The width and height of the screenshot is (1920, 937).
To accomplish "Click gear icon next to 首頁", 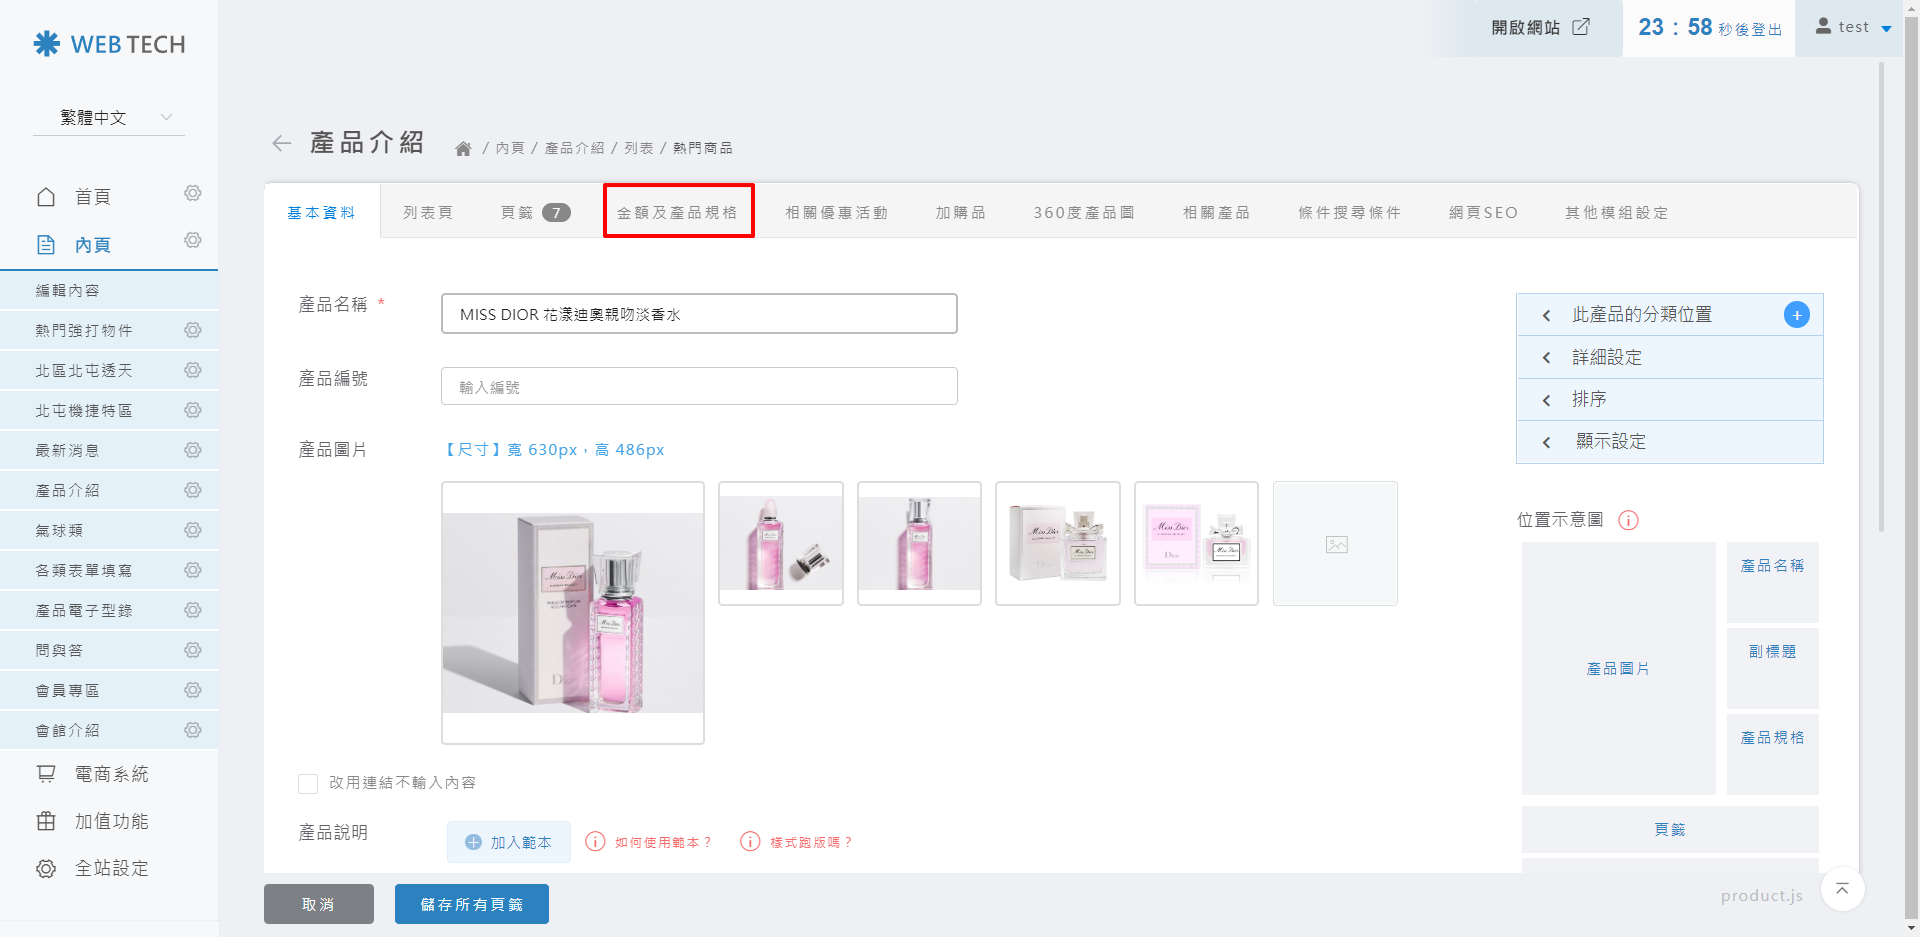I will click(193, 193).
